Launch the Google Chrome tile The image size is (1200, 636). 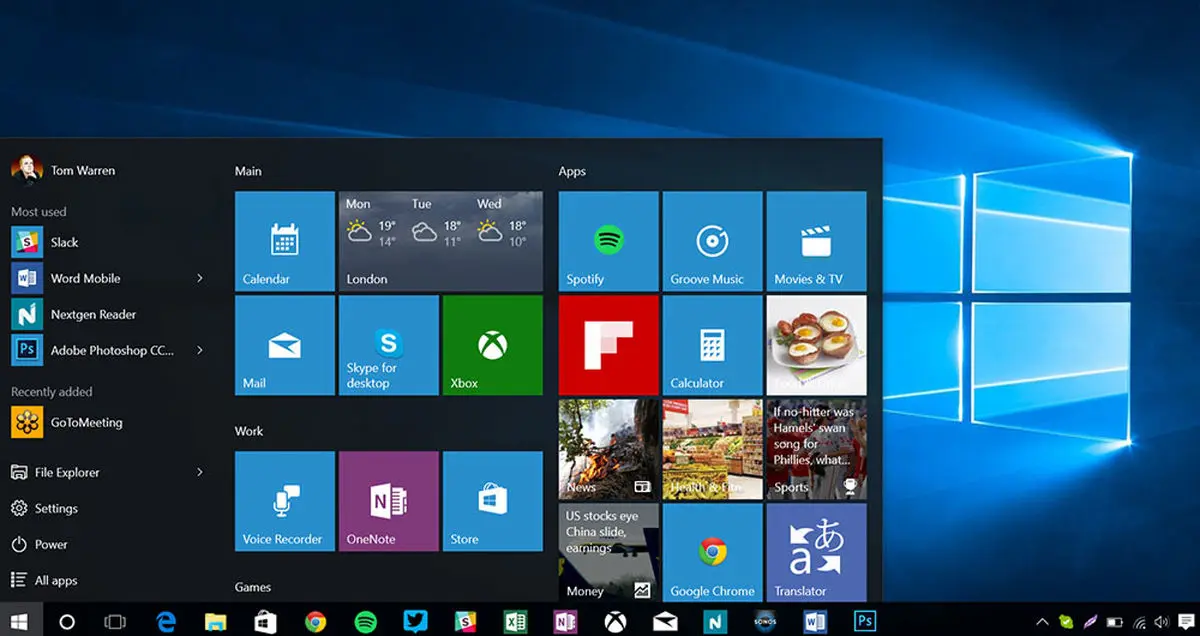pos(712,553)
